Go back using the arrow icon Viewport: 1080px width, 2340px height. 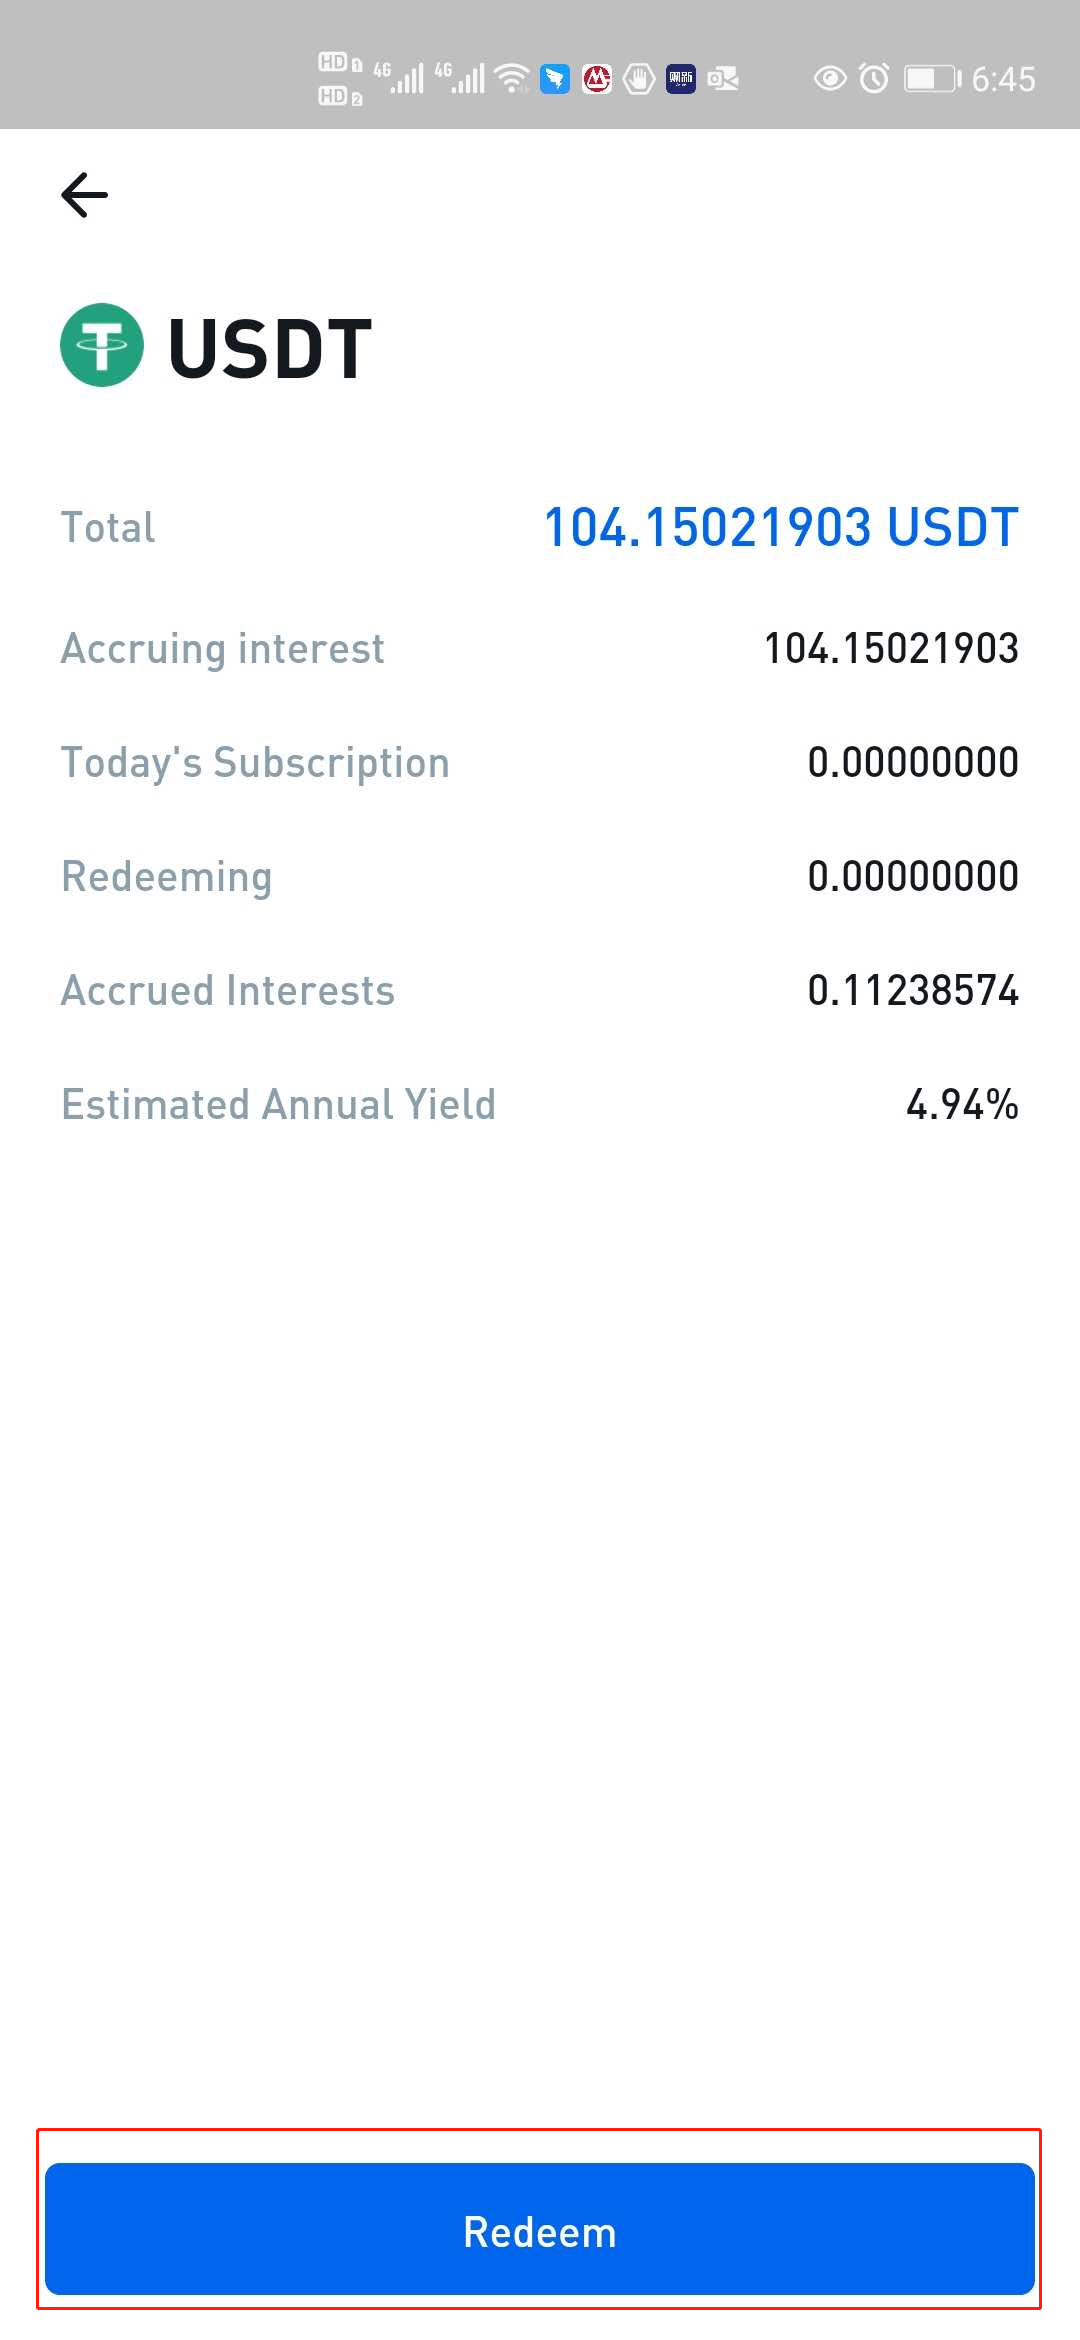tap(85, 194)
